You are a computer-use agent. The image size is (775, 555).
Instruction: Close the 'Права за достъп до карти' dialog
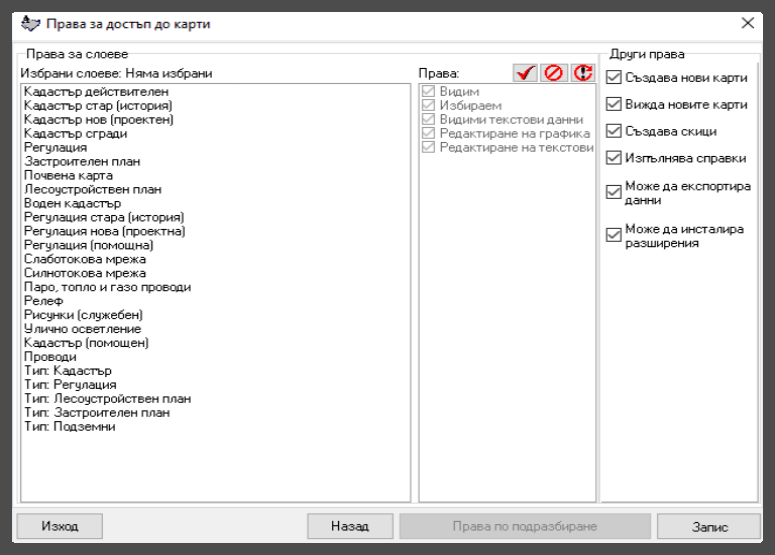pos(747,23)
